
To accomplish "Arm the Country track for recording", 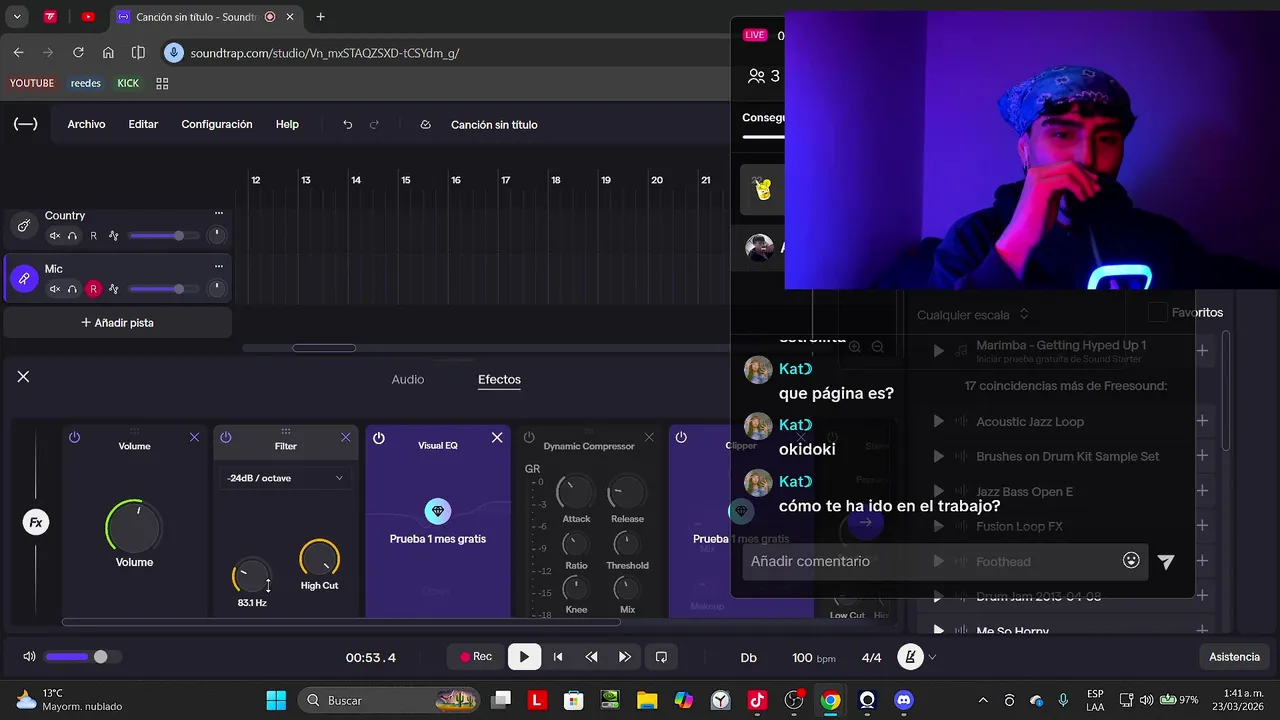I will click(94, 236).
